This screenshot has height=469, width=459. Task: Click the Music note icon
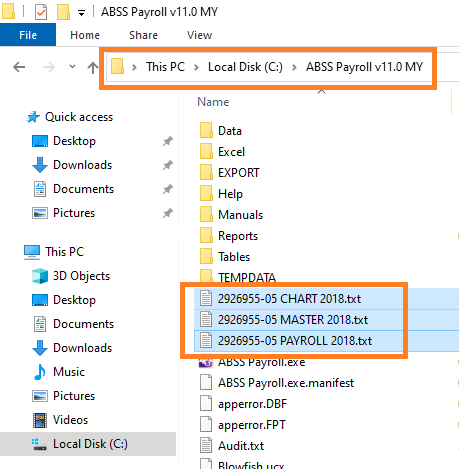40,372
